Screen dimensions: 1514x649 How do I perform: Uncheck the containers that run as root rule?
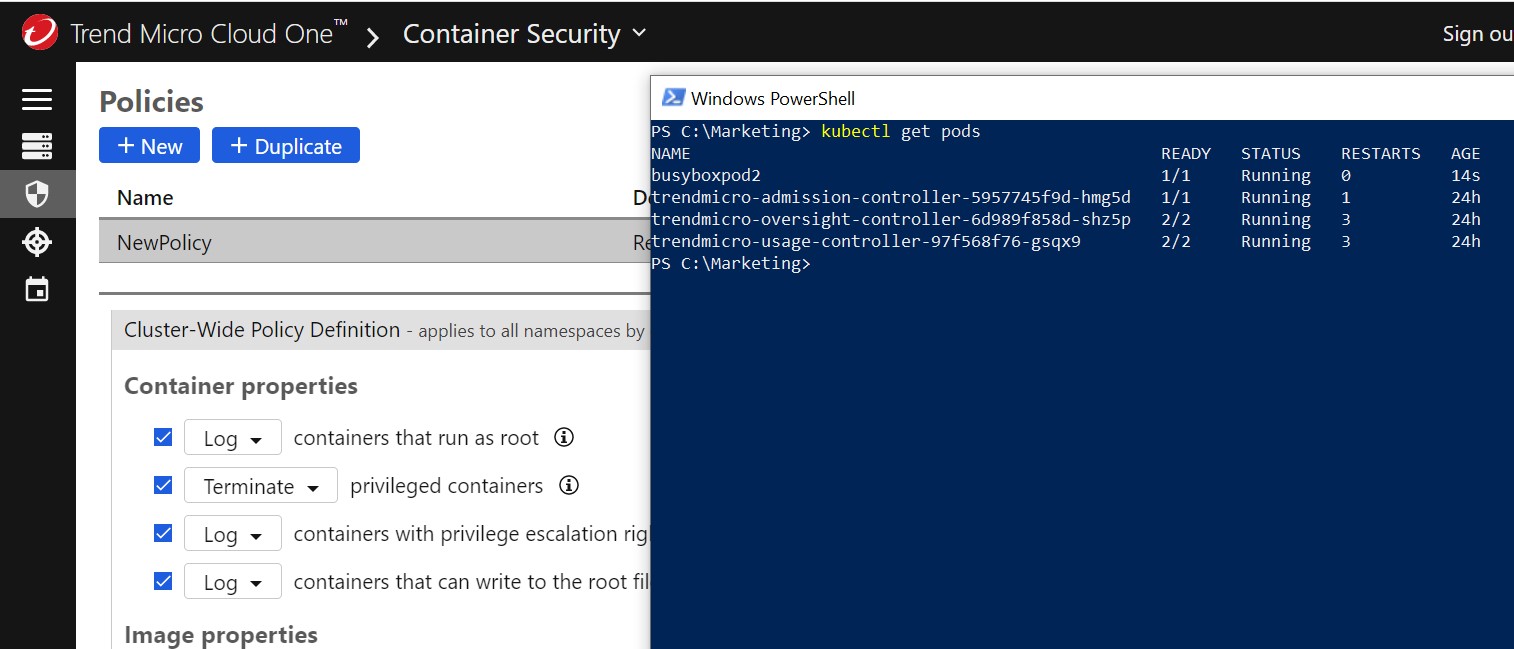coord(163,437)
